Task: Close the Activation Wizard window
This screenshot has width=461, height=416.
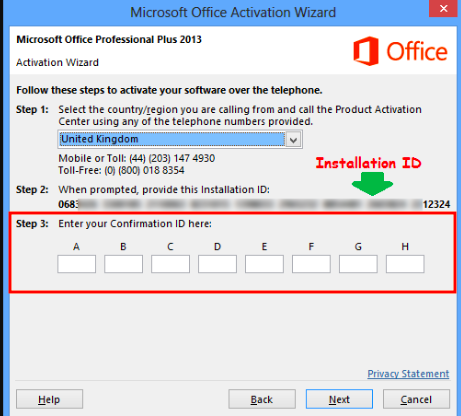Action: pyautogui.click(x=443, y=8)
